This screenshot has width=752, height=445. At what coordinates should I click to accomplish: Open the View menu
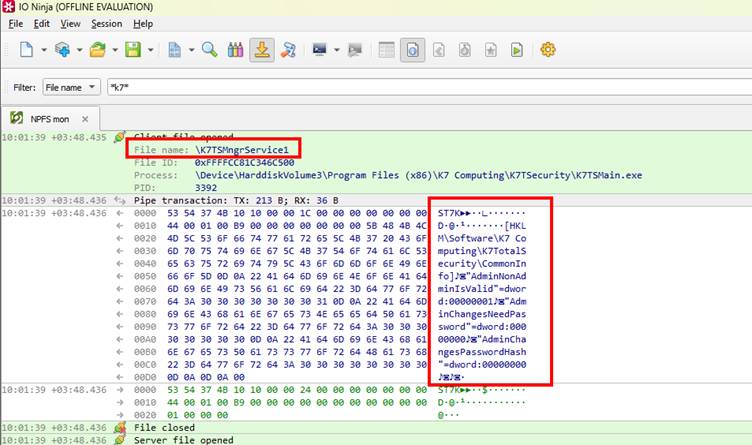tap(70, 23)
